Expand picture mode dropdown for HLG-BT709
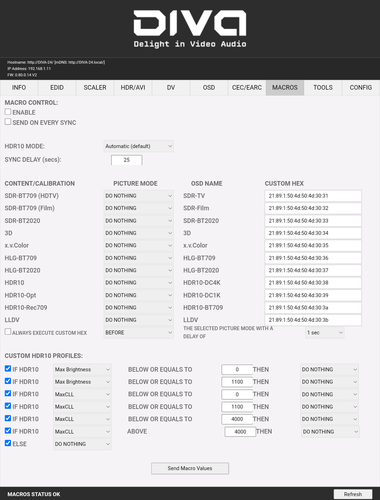380x500 pixels. pyautogui.click(x=138, y=258)
